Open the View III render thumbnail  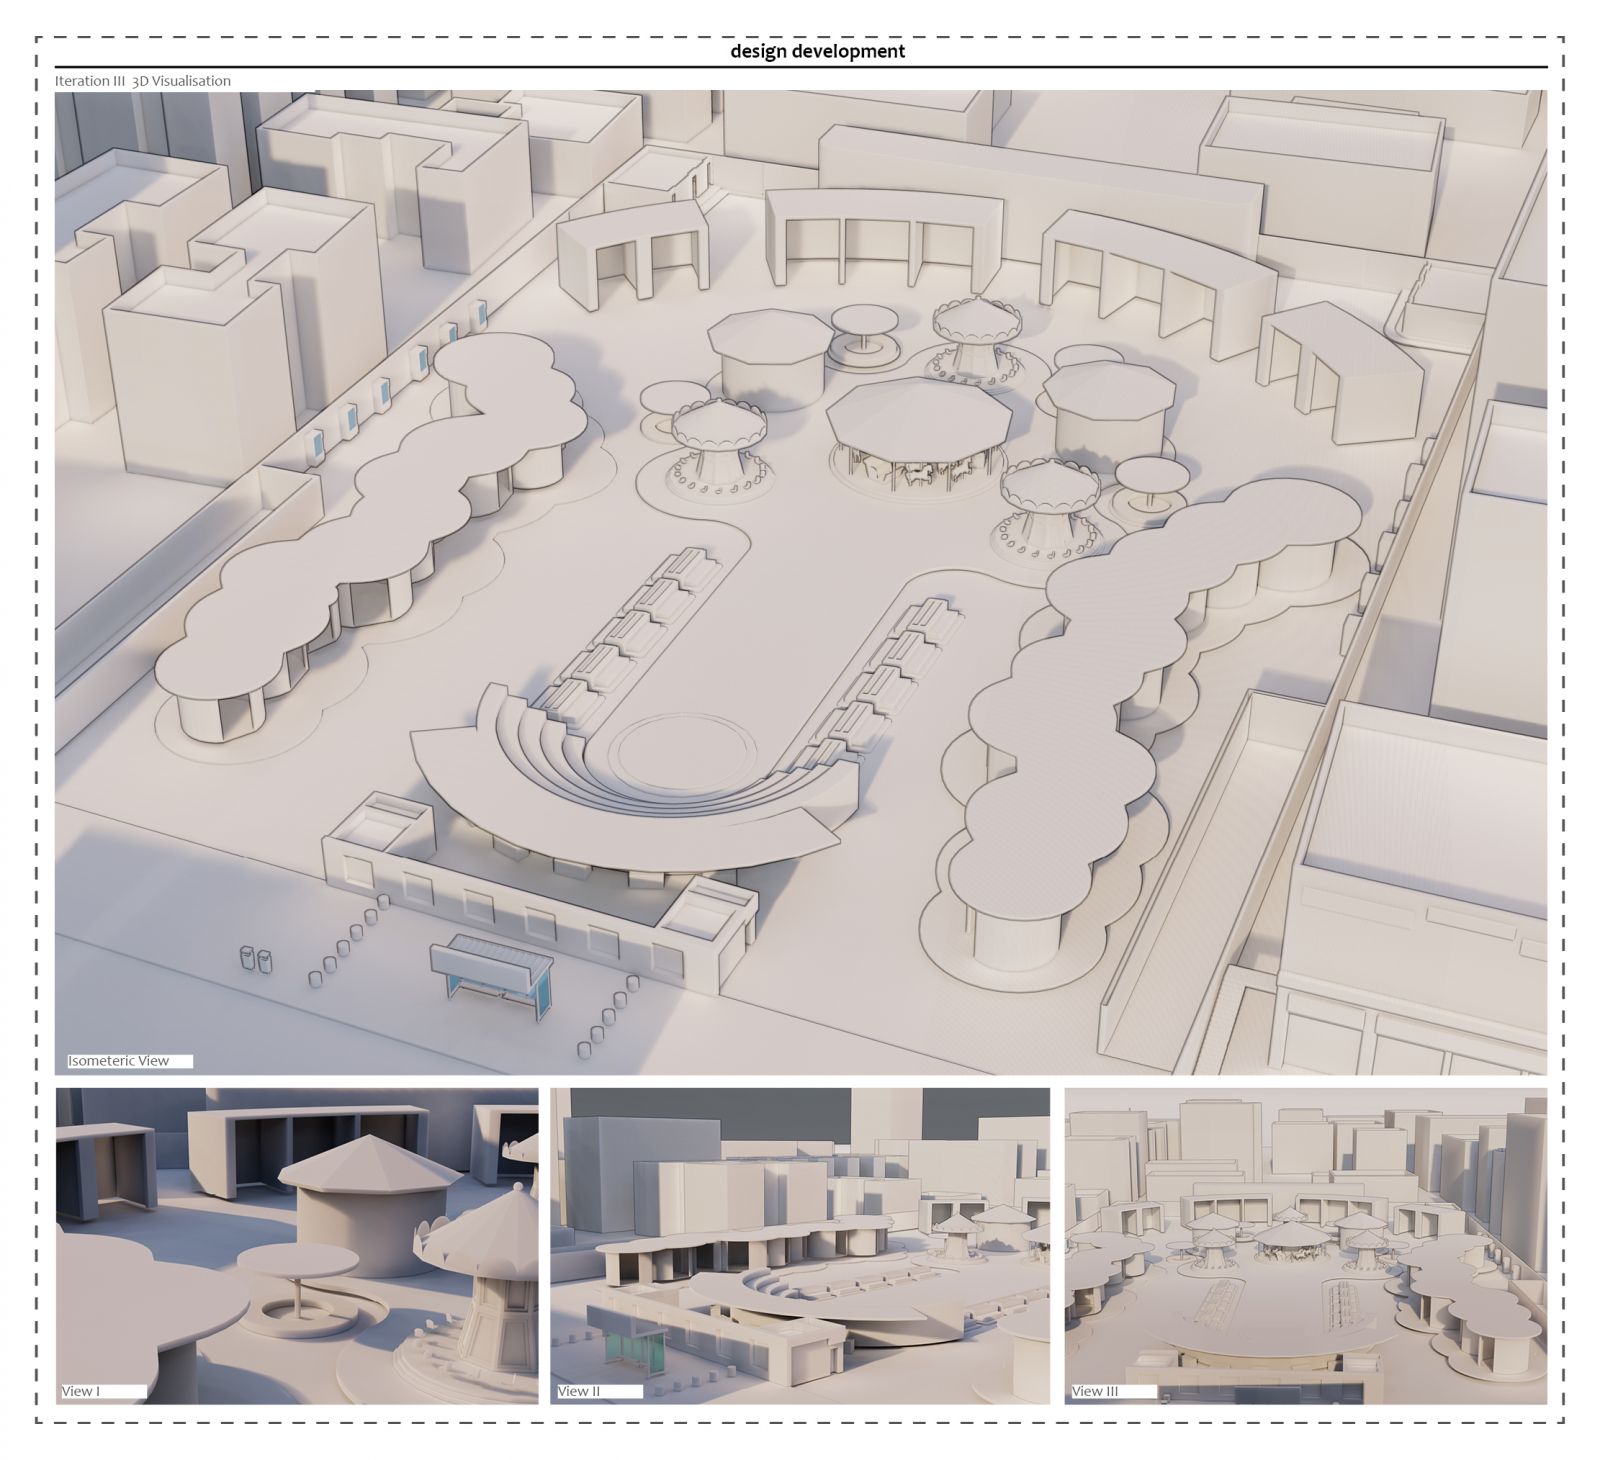pyautogui.click(x=1306, y=1246)
